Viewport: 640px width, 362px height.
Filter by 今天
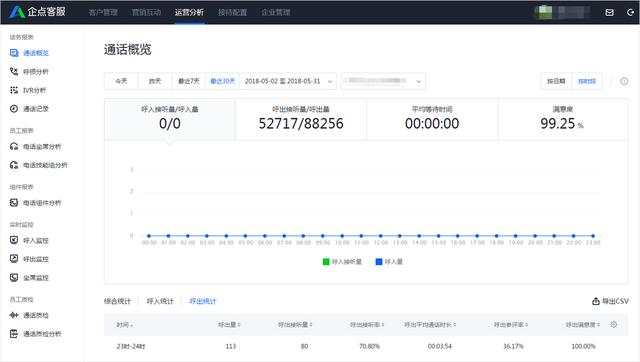(121, 81)
